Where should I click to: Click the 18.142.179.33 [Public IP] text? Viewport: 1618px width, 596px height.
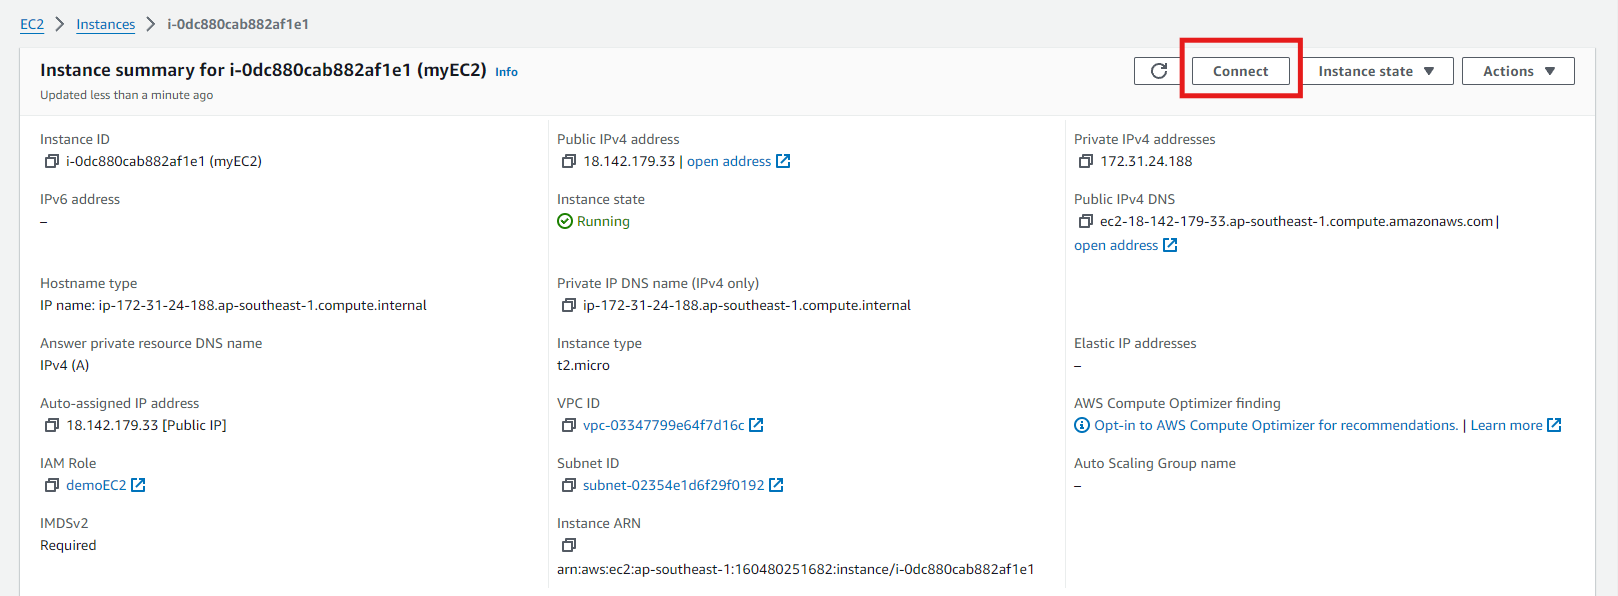[146, 425]
